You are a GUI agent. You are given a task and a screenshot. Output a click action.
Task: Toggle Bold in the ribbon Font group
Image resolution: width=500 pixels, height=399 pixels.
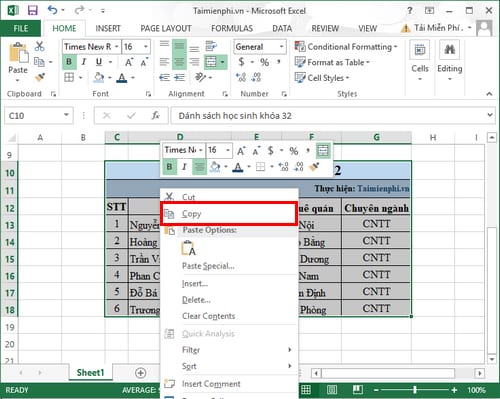[69, 62]
